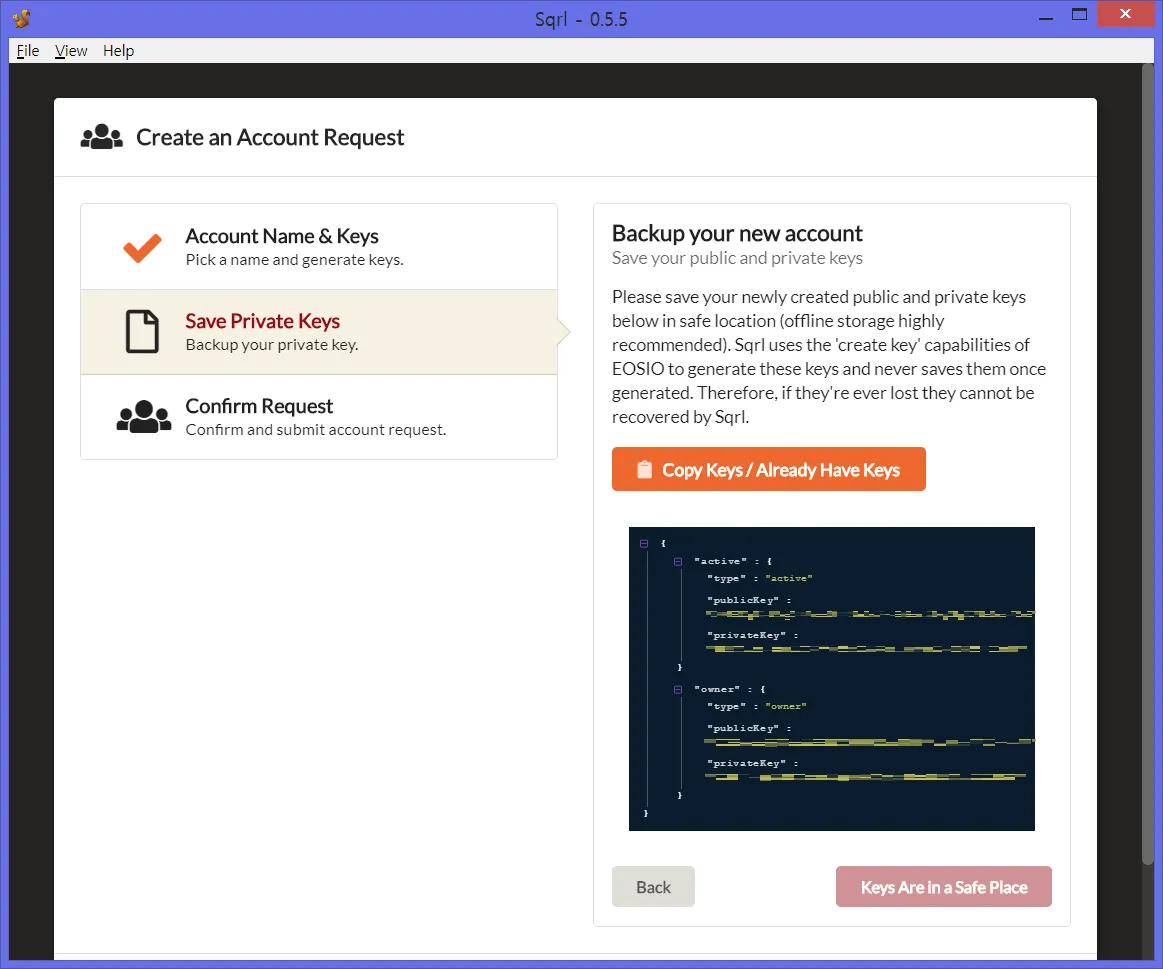Select the Account Name & Keys step

click(x=319, y=247)
